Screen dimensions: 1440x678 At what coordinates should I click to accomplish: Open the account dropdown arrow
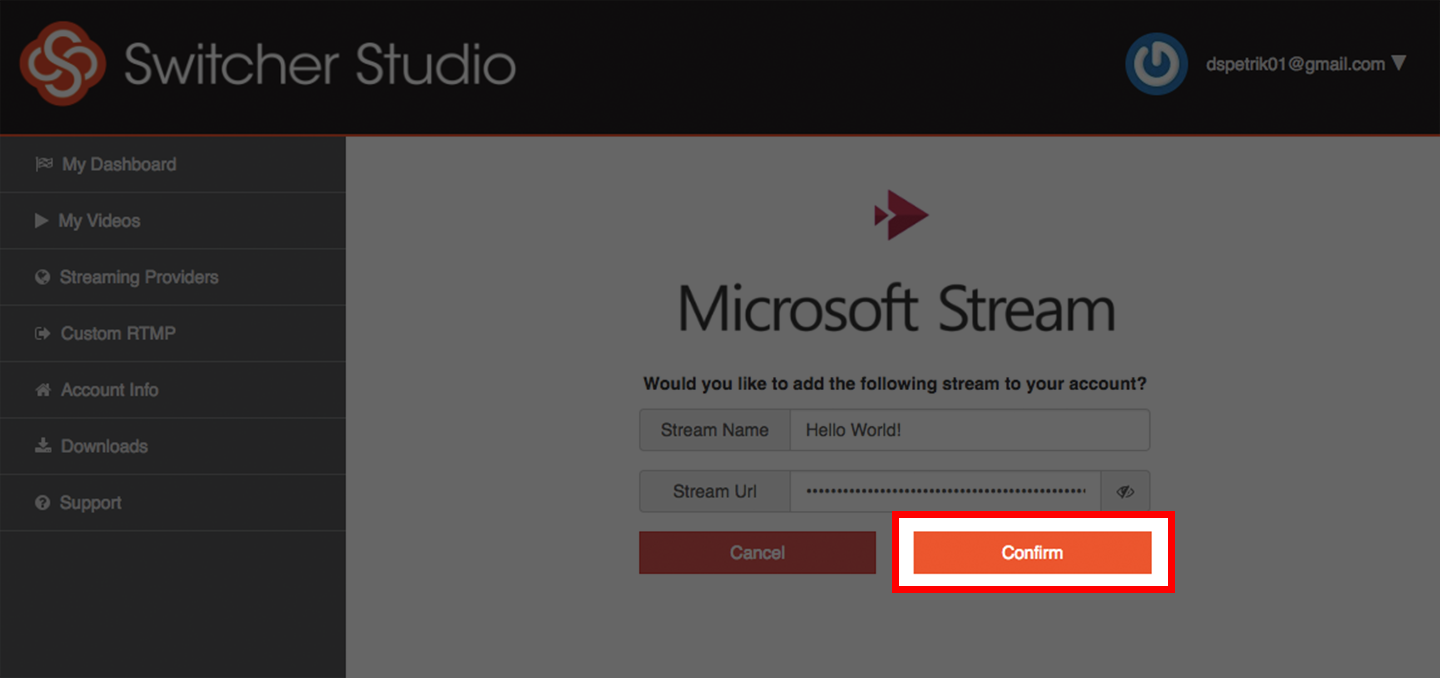[1399, 63]
